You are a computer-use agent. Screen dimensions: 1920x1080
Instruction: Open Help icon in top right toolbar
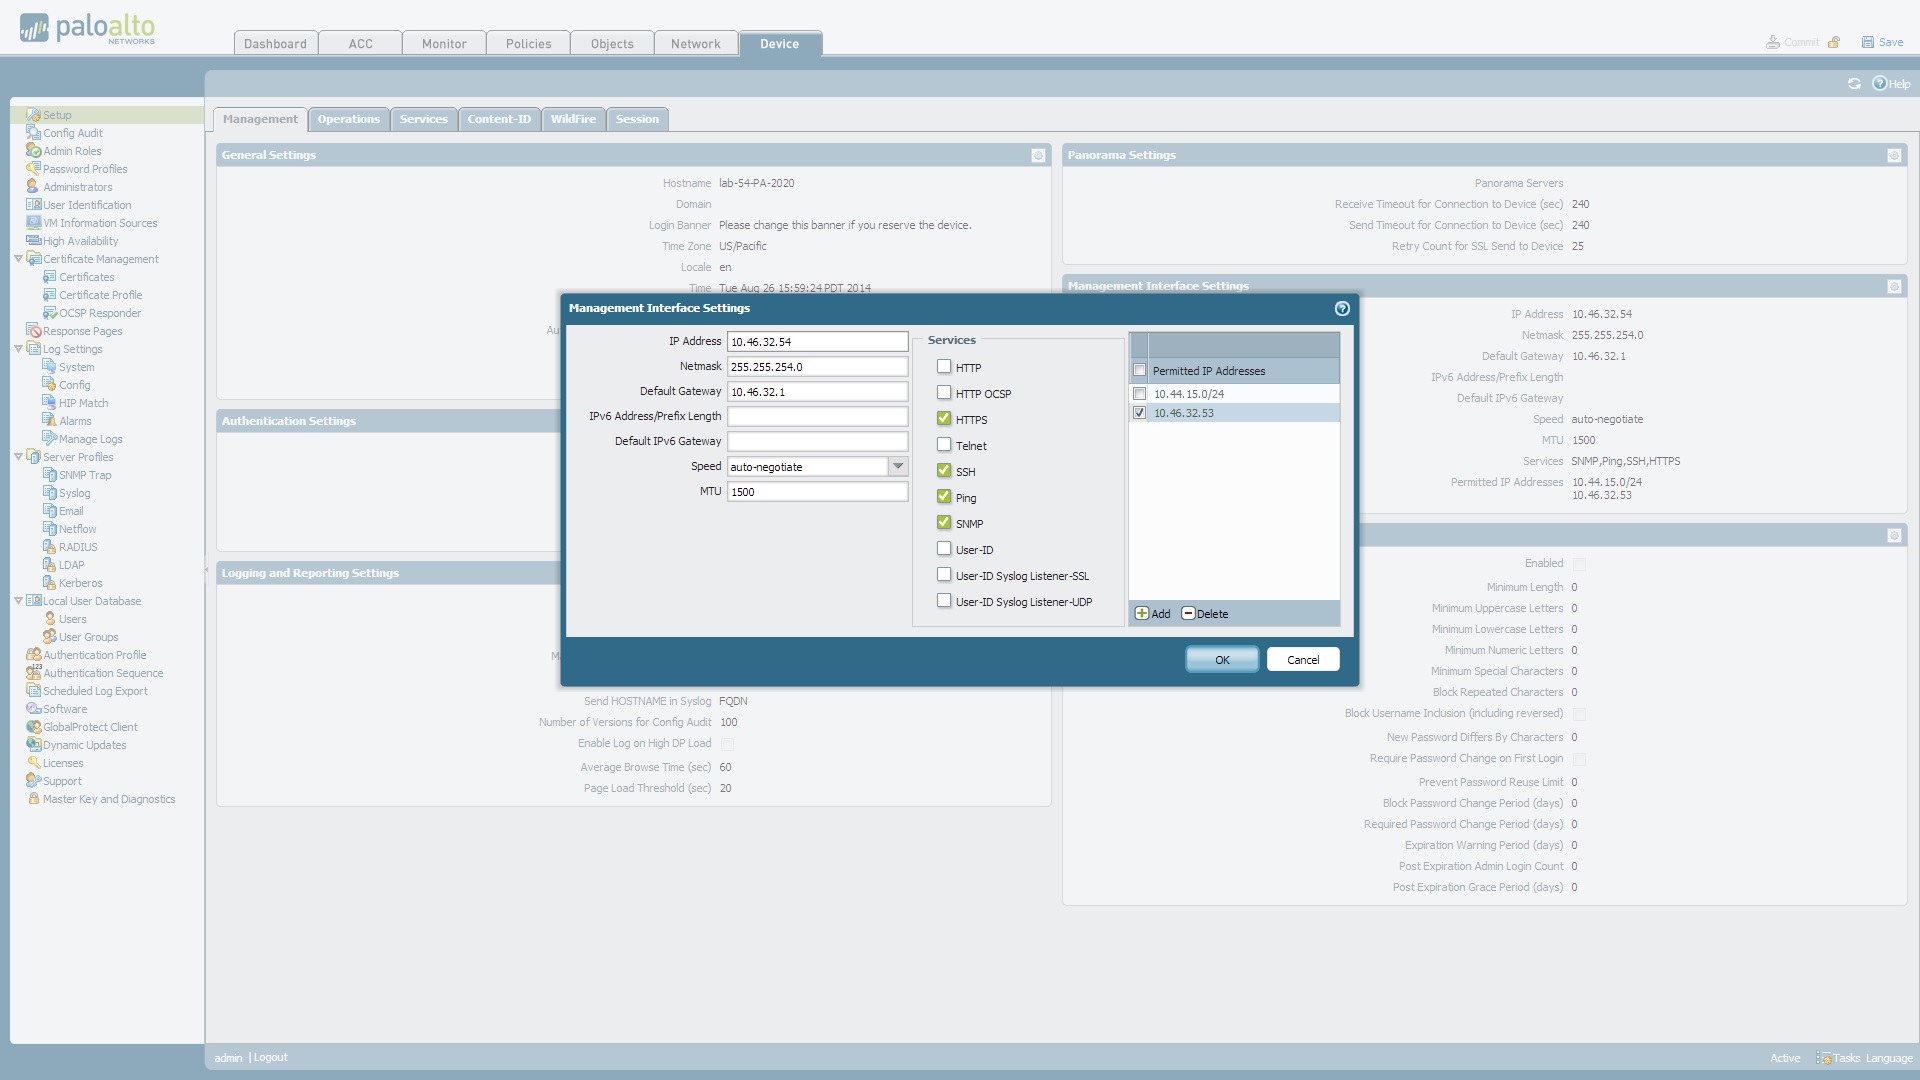pyautogui.click(x=1879, y=84)
